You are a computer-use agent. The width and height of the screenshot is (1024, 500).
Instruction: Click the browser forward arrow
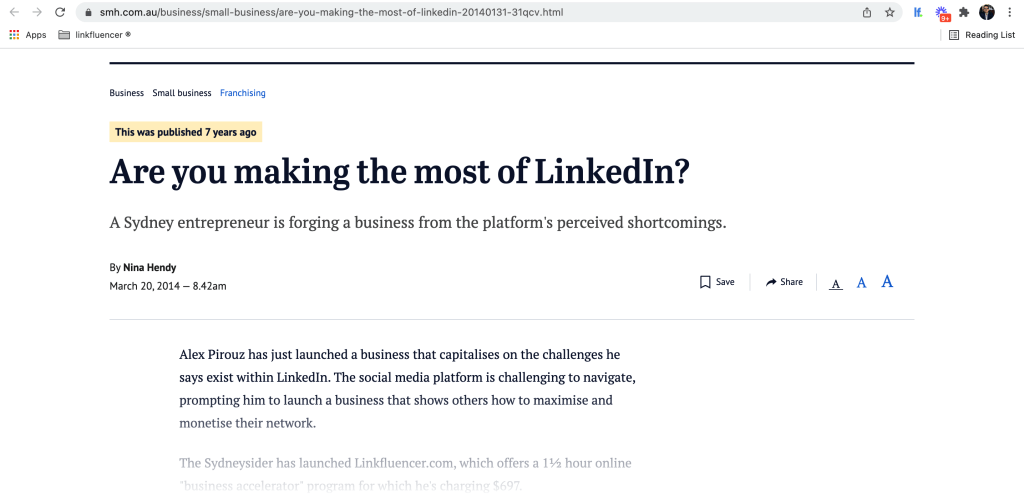click(x=37, y=12)
